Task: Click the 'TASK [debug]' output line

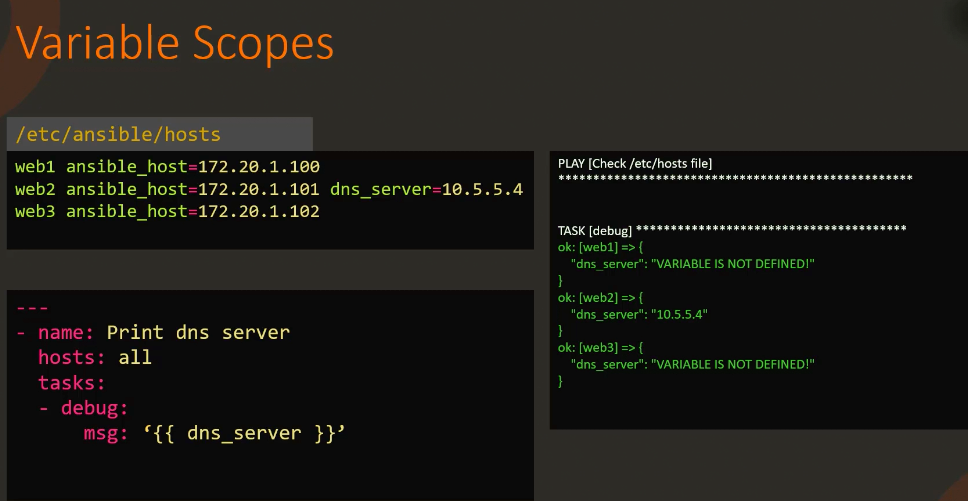Action: click(732, 231)
